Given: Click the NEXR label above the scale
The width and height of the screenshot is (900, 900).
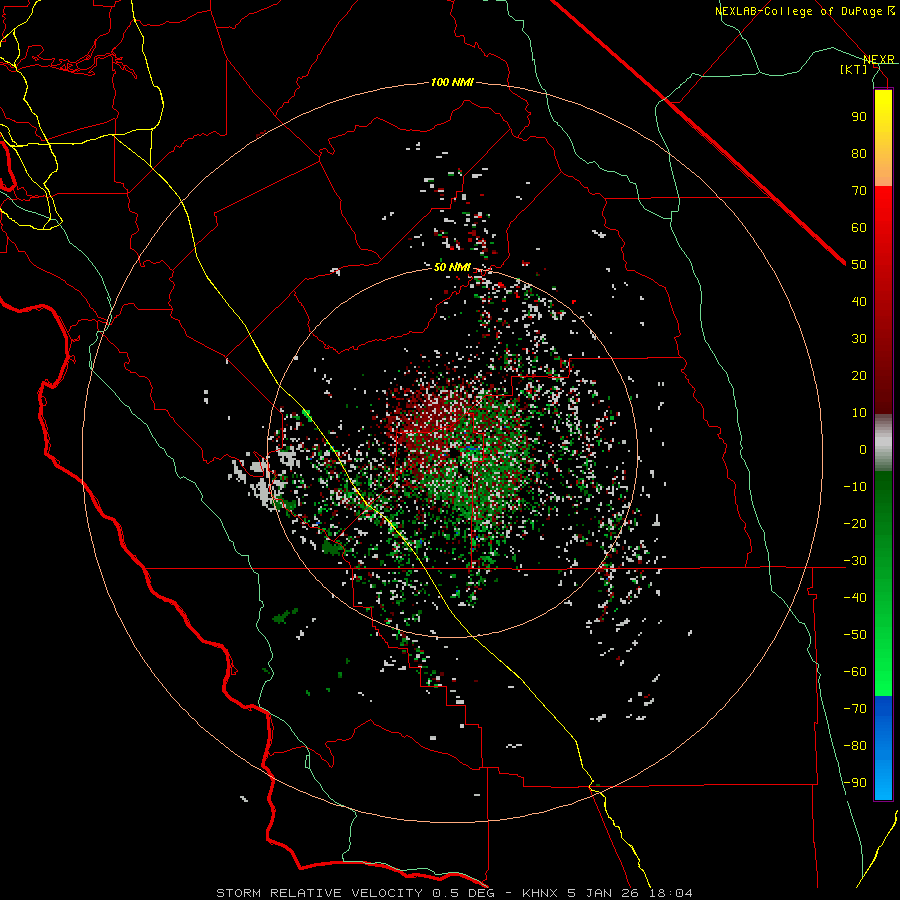Looking at the screenshot, I should point(878,59).
